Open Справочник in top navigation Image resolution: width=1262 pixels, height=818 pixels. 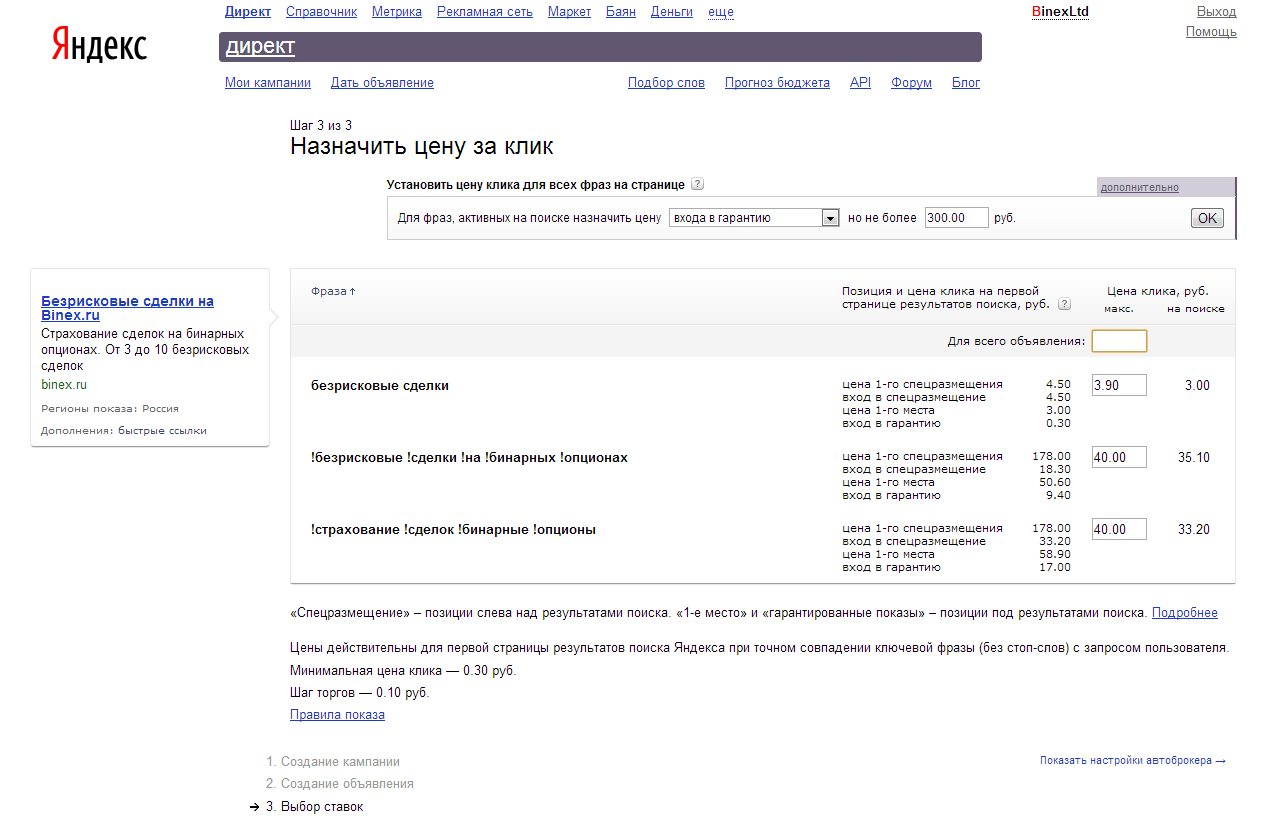tap(321, 12)
